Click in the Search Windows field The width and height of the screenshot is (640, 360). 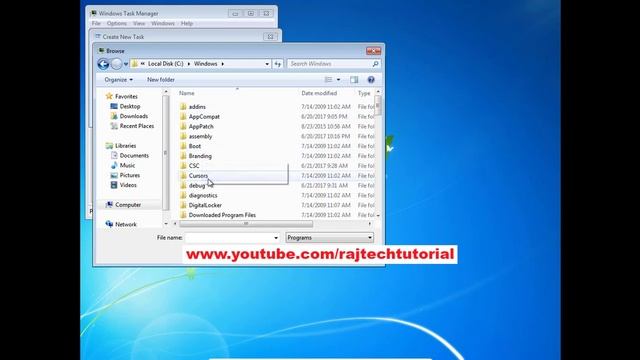329,64
